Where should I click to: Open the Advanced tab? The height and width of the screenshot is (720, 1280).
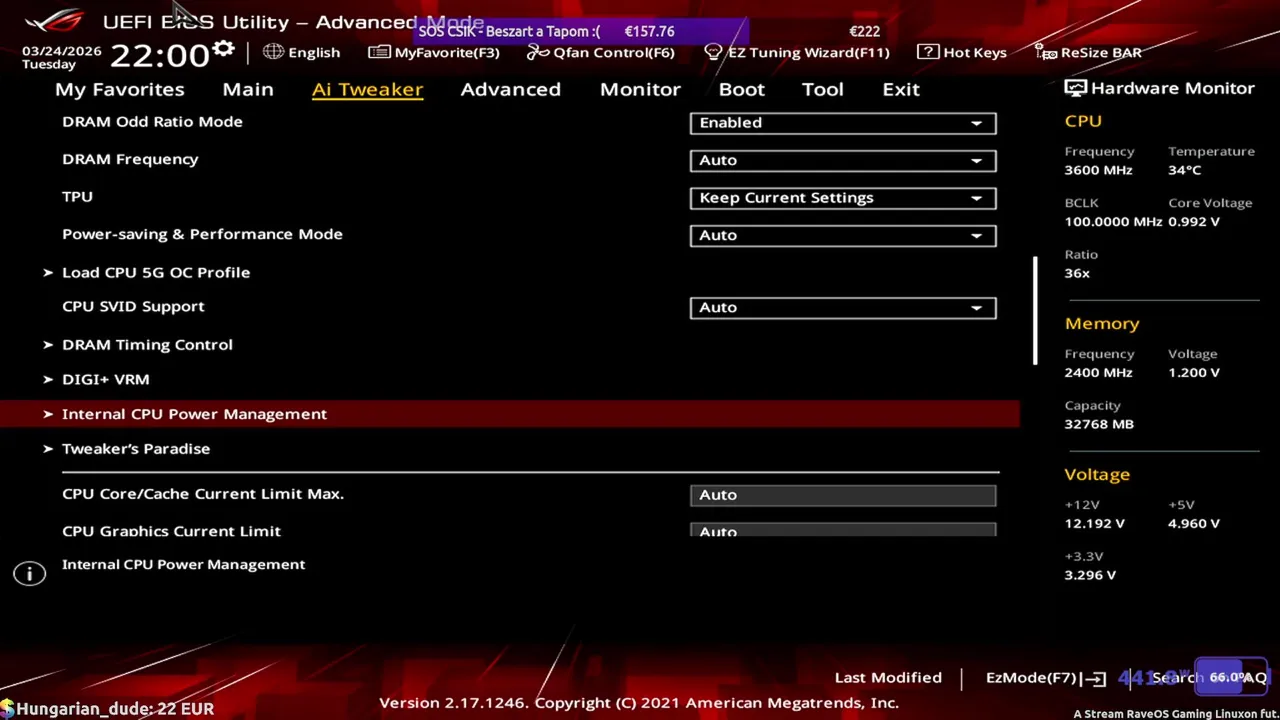pyautogui.click(x=510, y=89)
